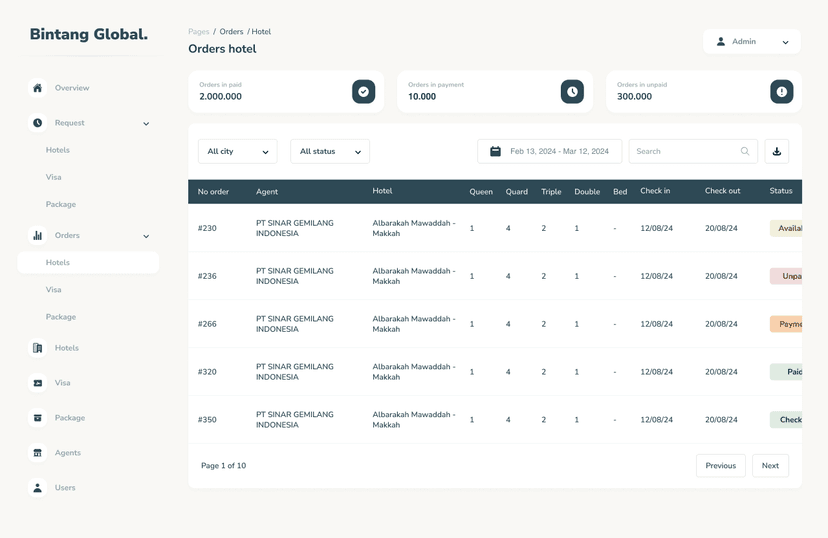This screenshot has height=538, width=828.
Task: Click the Agents store icon
Action: tap(37, 452)
